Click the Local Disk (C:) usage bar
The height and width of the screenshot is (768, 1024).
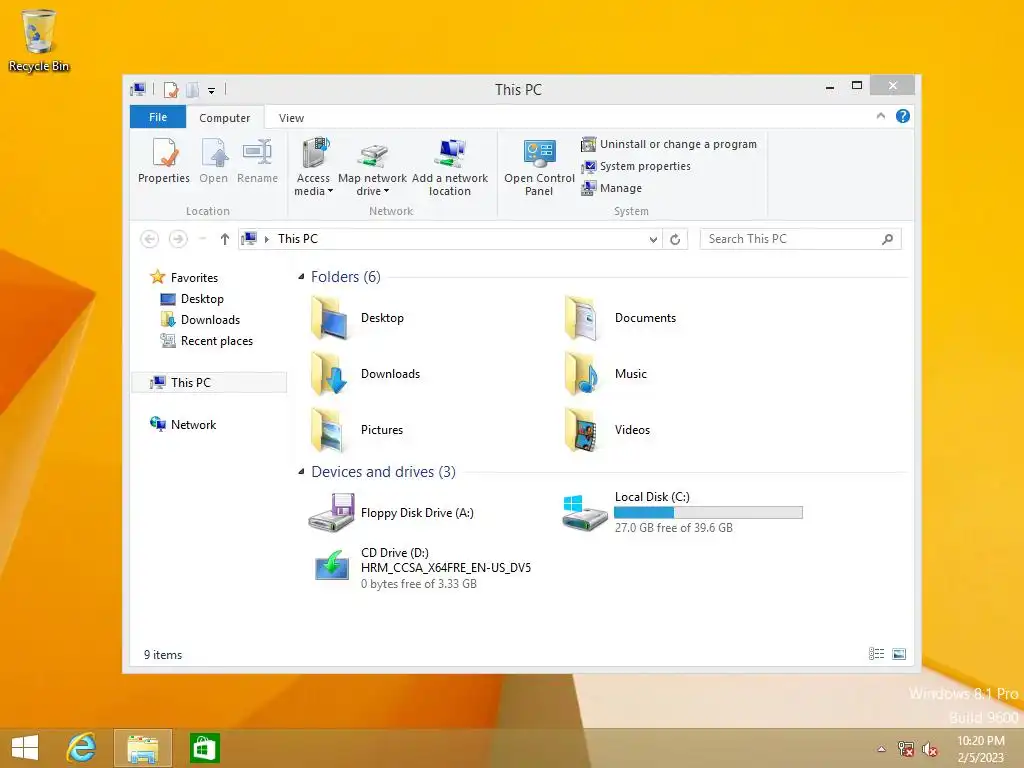click(x=709, y=513)
